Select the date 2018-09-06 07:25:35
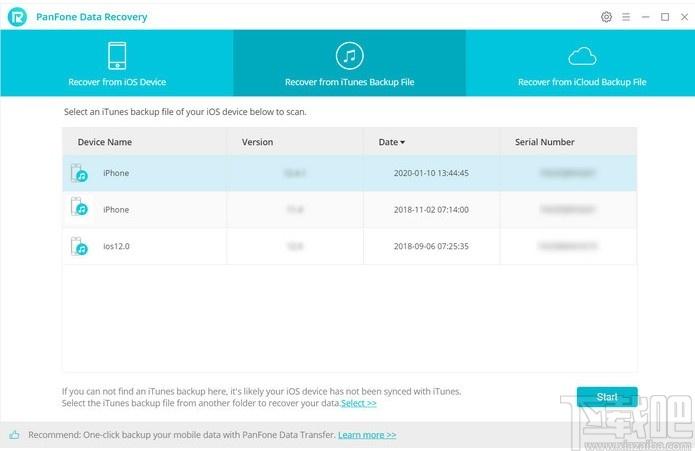 (x=431, y=246)
